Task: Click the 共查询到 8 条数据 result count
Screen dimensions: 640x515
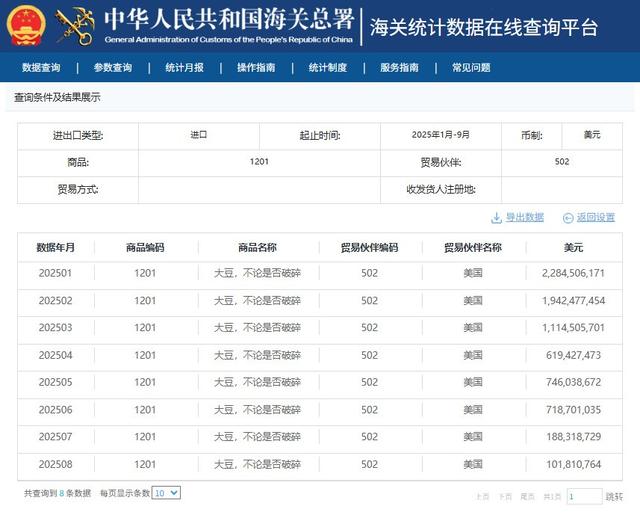Action: (x=58, y=493)
